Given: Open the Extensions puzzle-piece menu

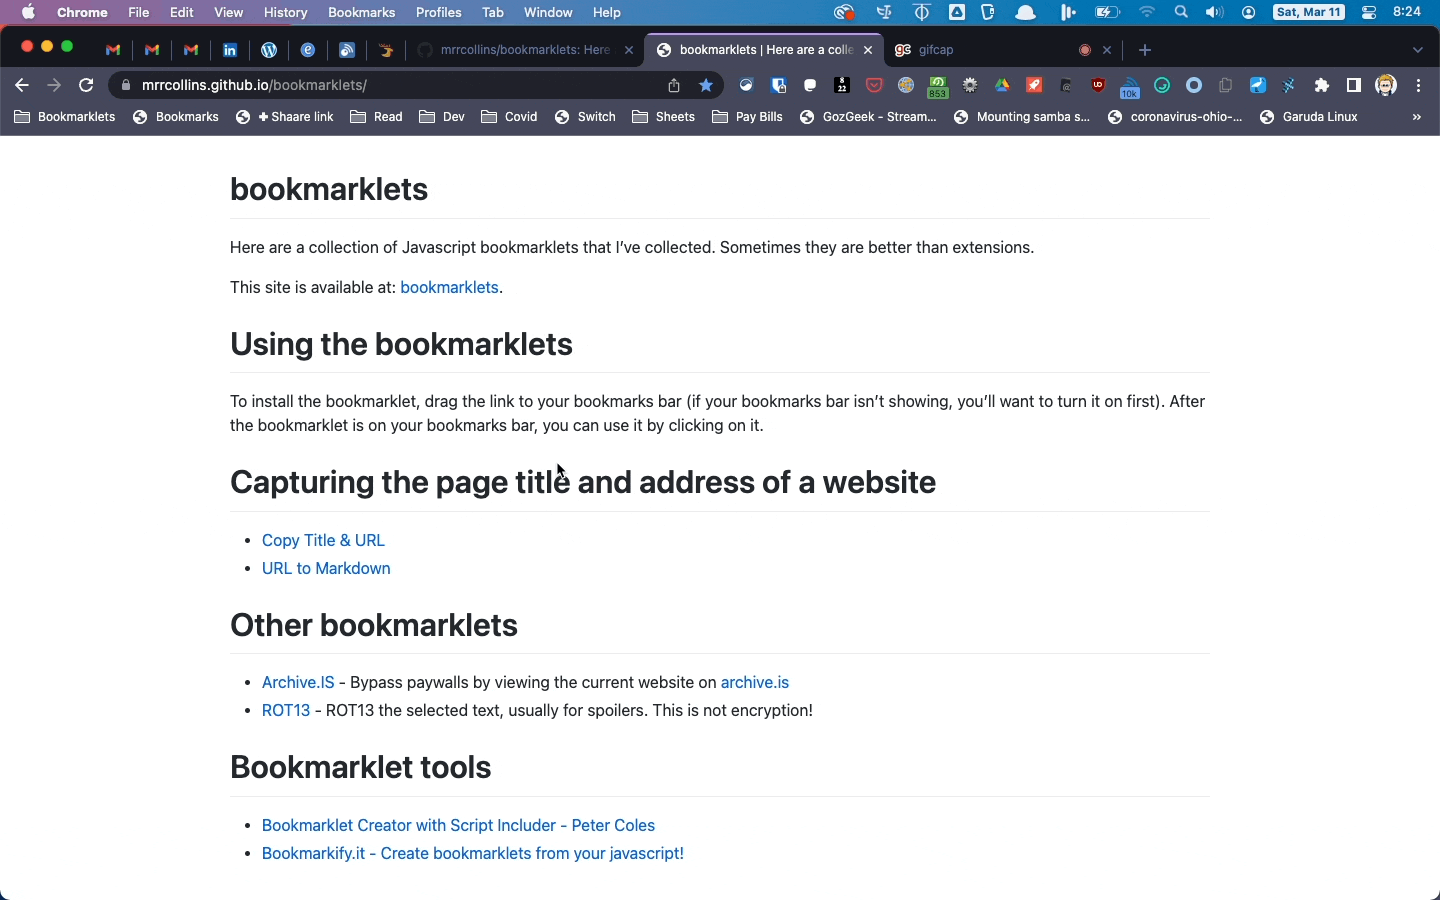Looking at the screenshot, I should click(1322, 87).
